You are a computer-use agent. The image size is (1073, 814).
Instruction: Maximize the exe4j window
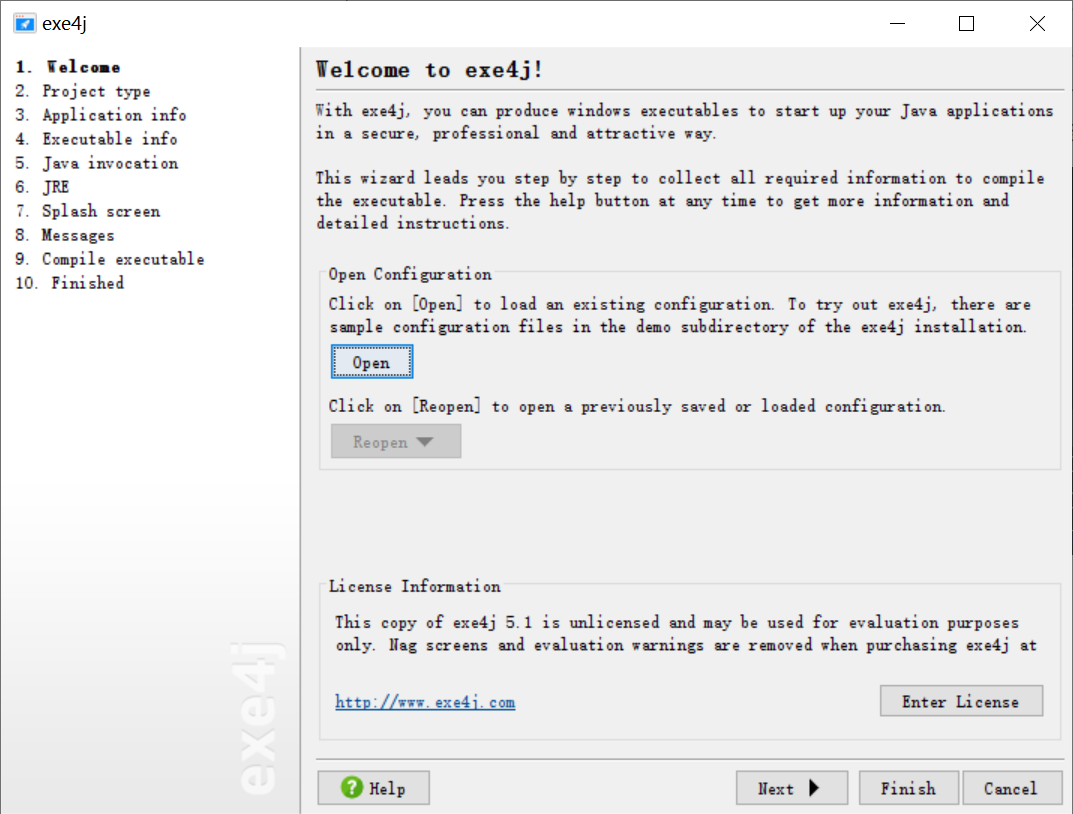click(966, 24)
